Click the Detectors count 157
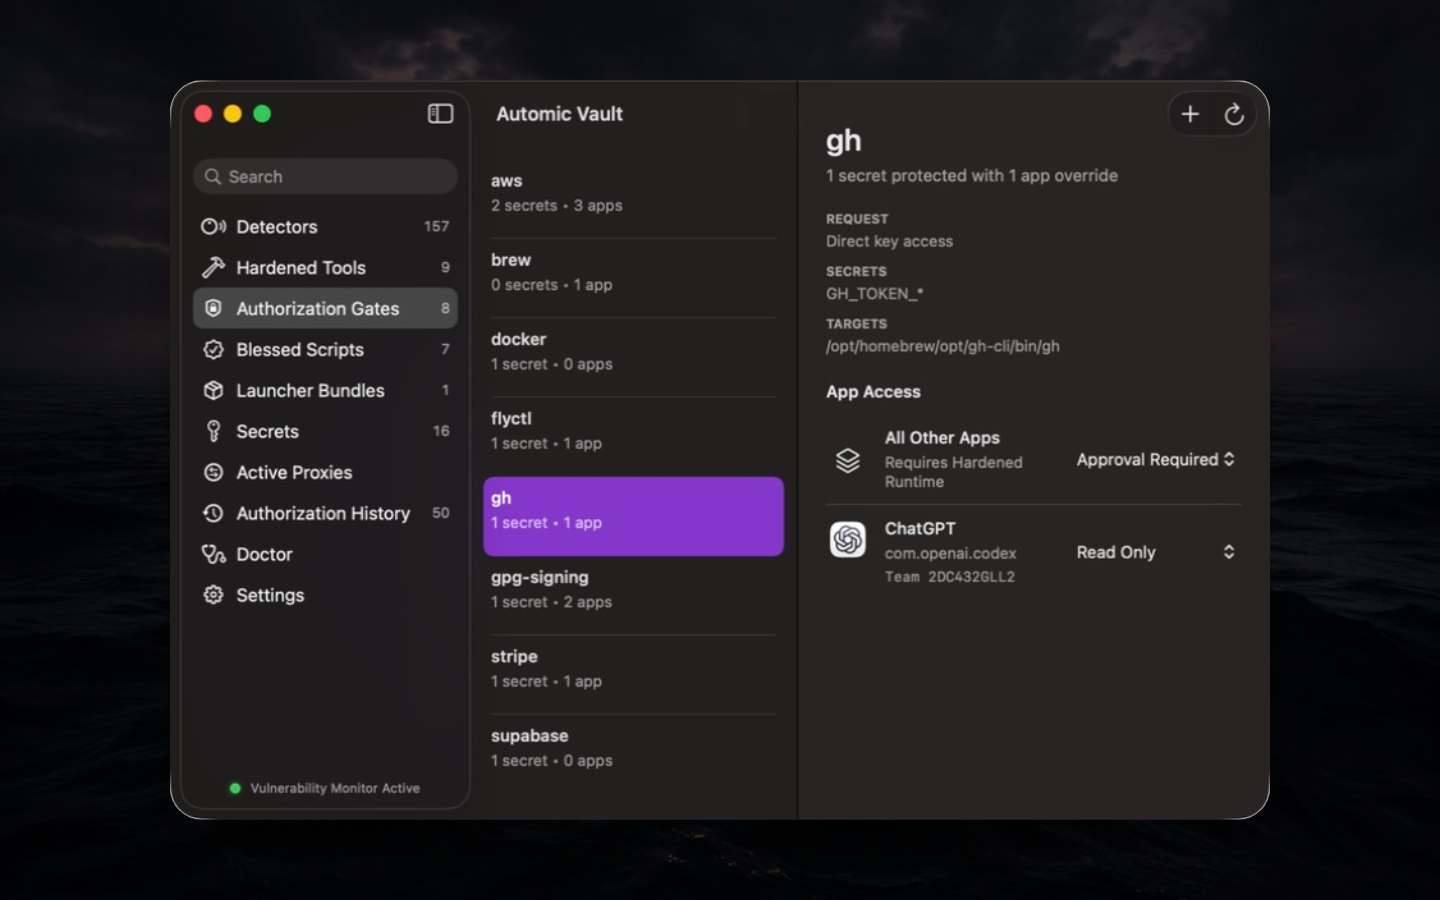 point(436,227)
